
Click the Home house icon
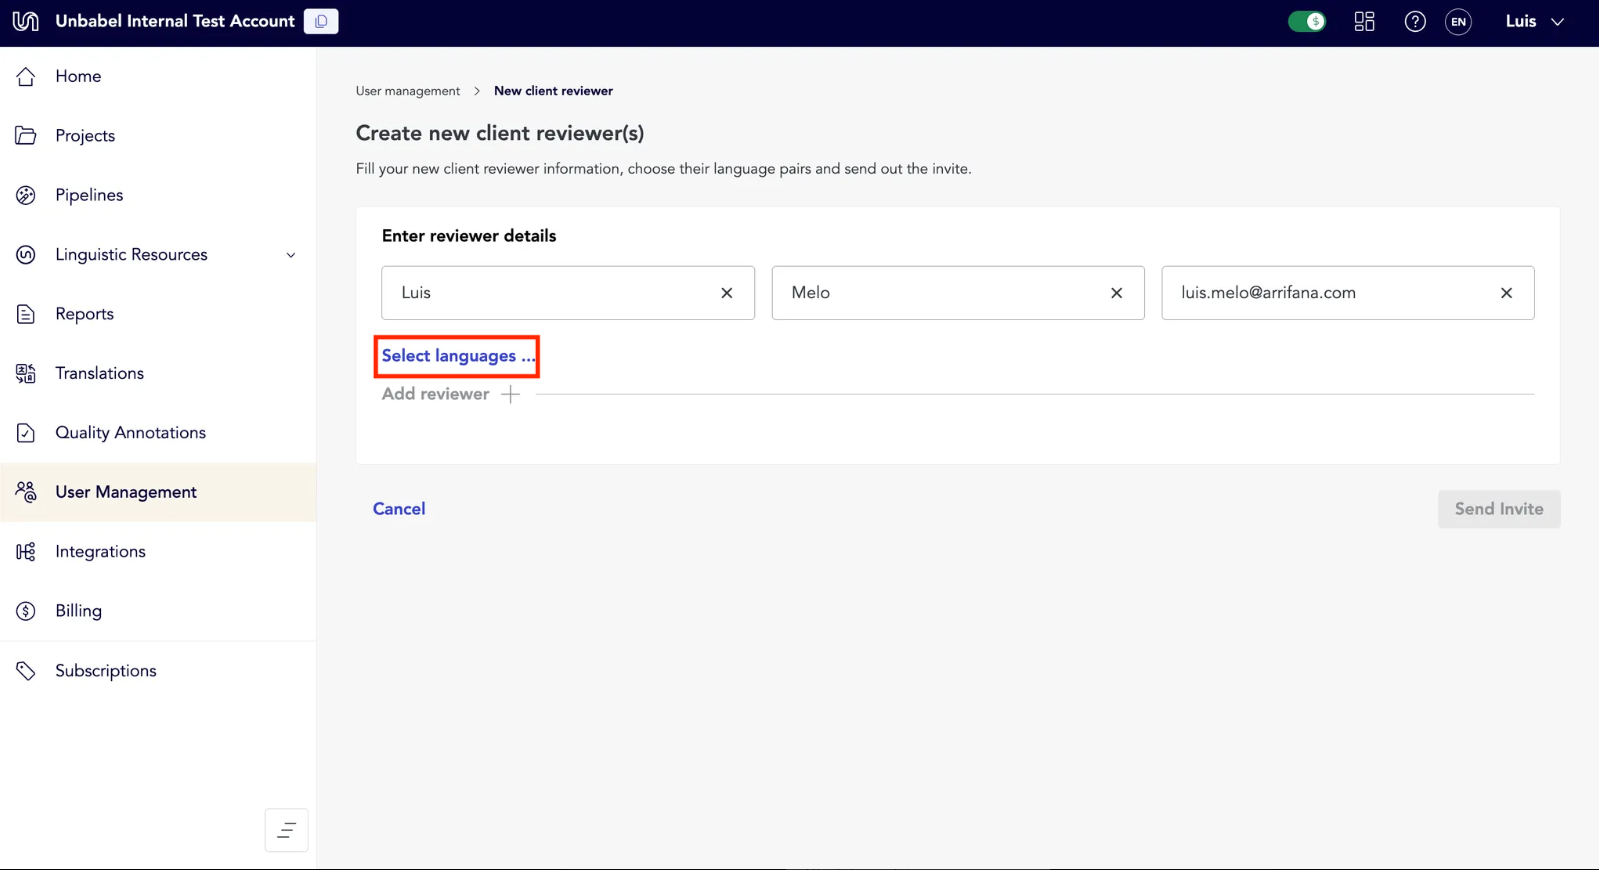(x=26, y=76)
